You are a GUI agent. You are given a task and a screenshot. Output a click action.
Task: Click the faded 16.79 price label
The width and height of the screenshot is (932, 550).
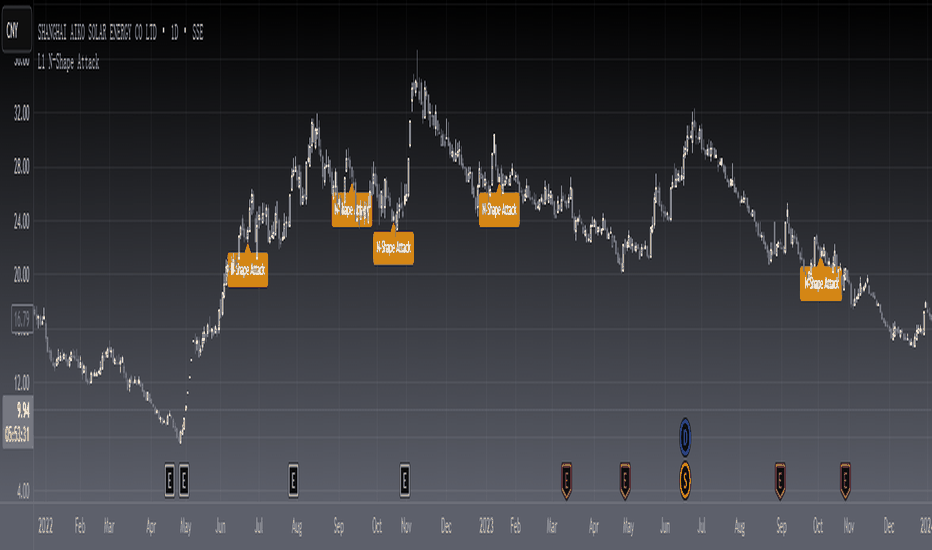click(21, 319)
